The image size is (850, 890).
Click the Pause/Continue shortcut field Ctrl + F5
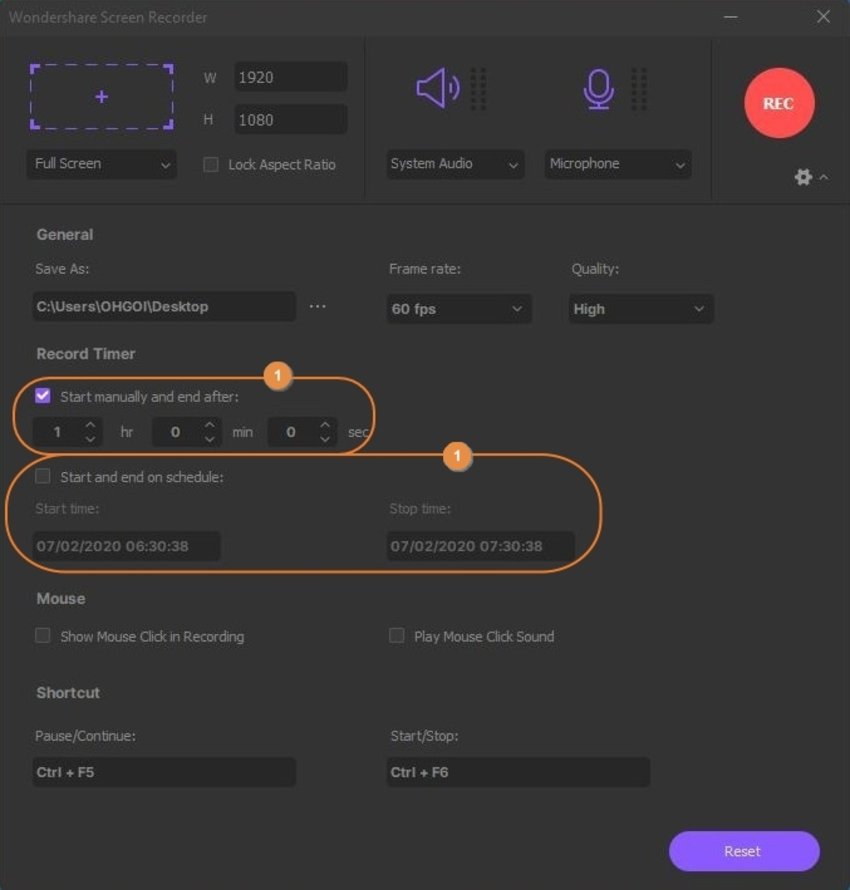pyautogui.click(x=164, y=772)
